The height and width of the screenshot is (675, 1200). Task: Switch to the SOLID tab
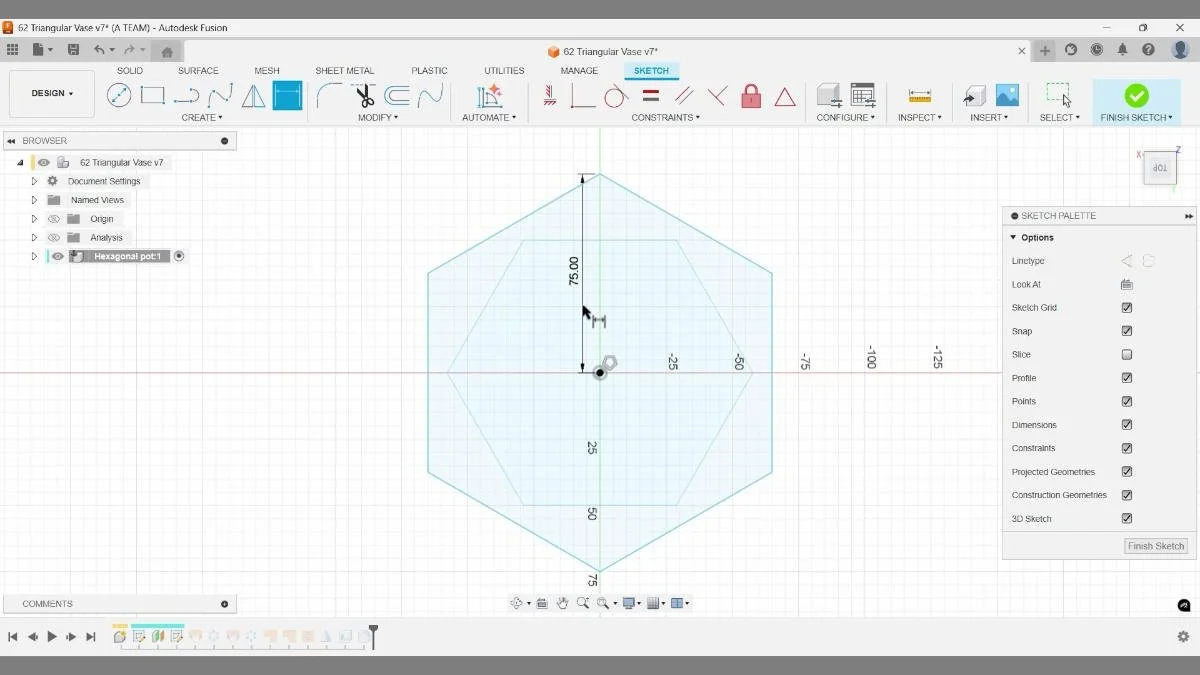(x=129, y=70)
